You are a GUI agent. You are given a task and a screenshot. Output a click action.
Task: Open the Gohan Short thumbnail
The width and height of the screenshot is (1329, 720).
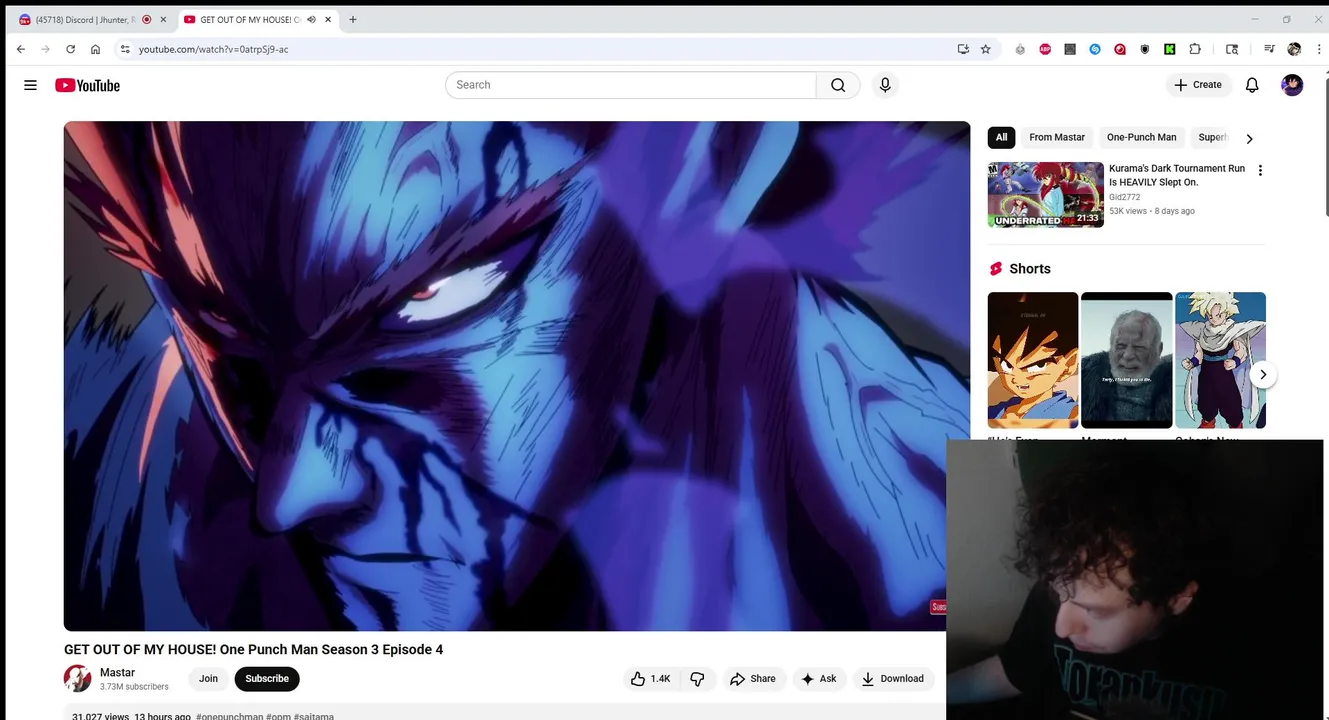(x=1220, y=360)
